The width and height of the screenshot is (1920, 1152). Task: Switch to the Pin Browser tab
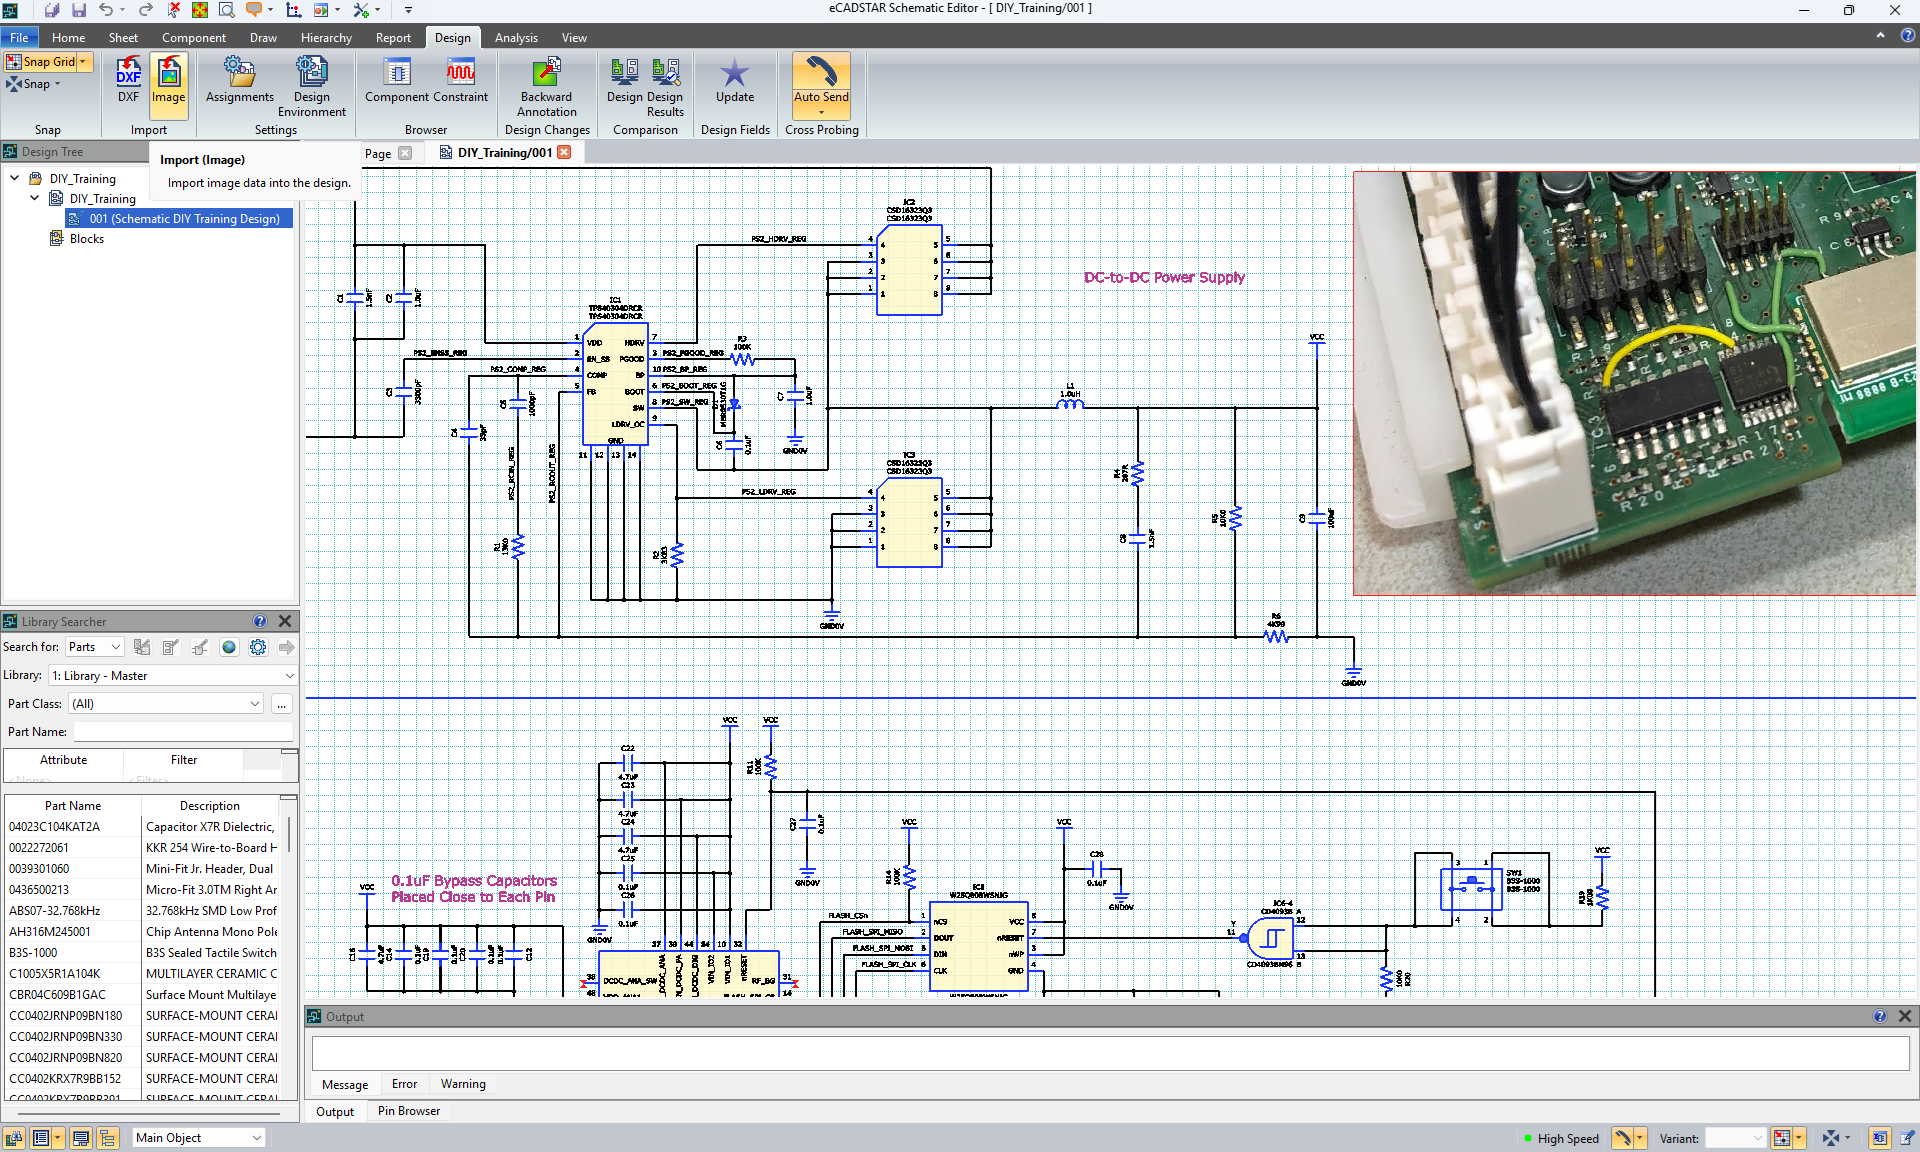point(409,1111)
